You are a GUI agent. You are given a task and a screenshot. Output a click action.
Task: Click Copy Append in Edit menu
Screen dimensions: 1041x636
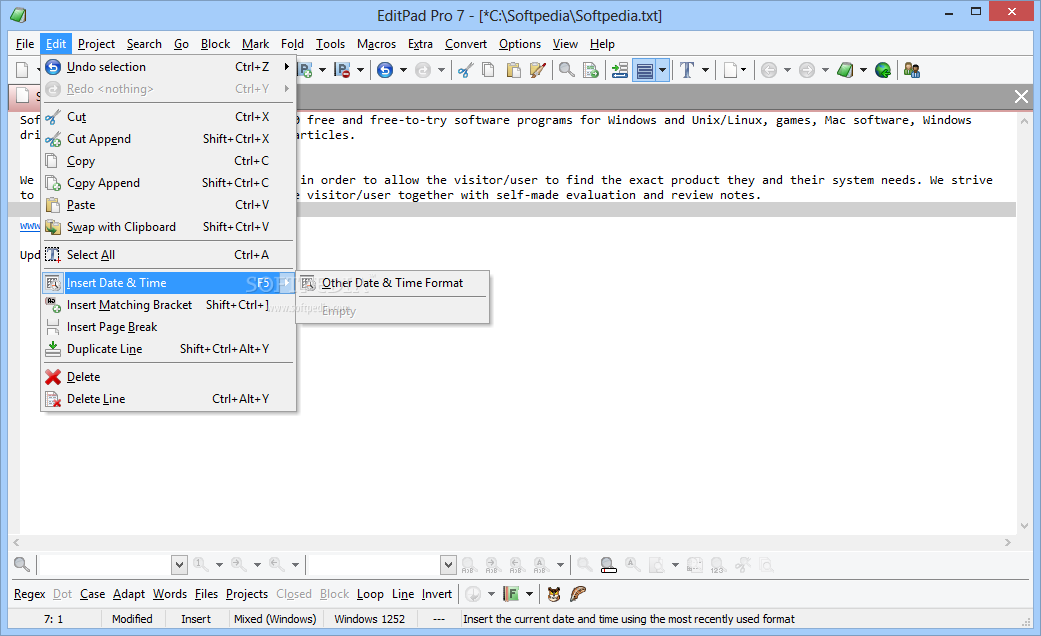tap(168, 183)
